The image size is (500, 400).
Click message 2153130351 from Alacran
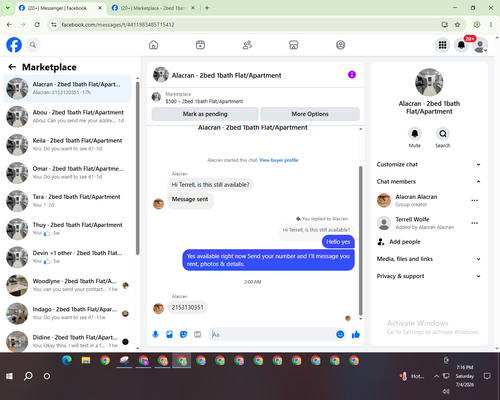(187, 307)
